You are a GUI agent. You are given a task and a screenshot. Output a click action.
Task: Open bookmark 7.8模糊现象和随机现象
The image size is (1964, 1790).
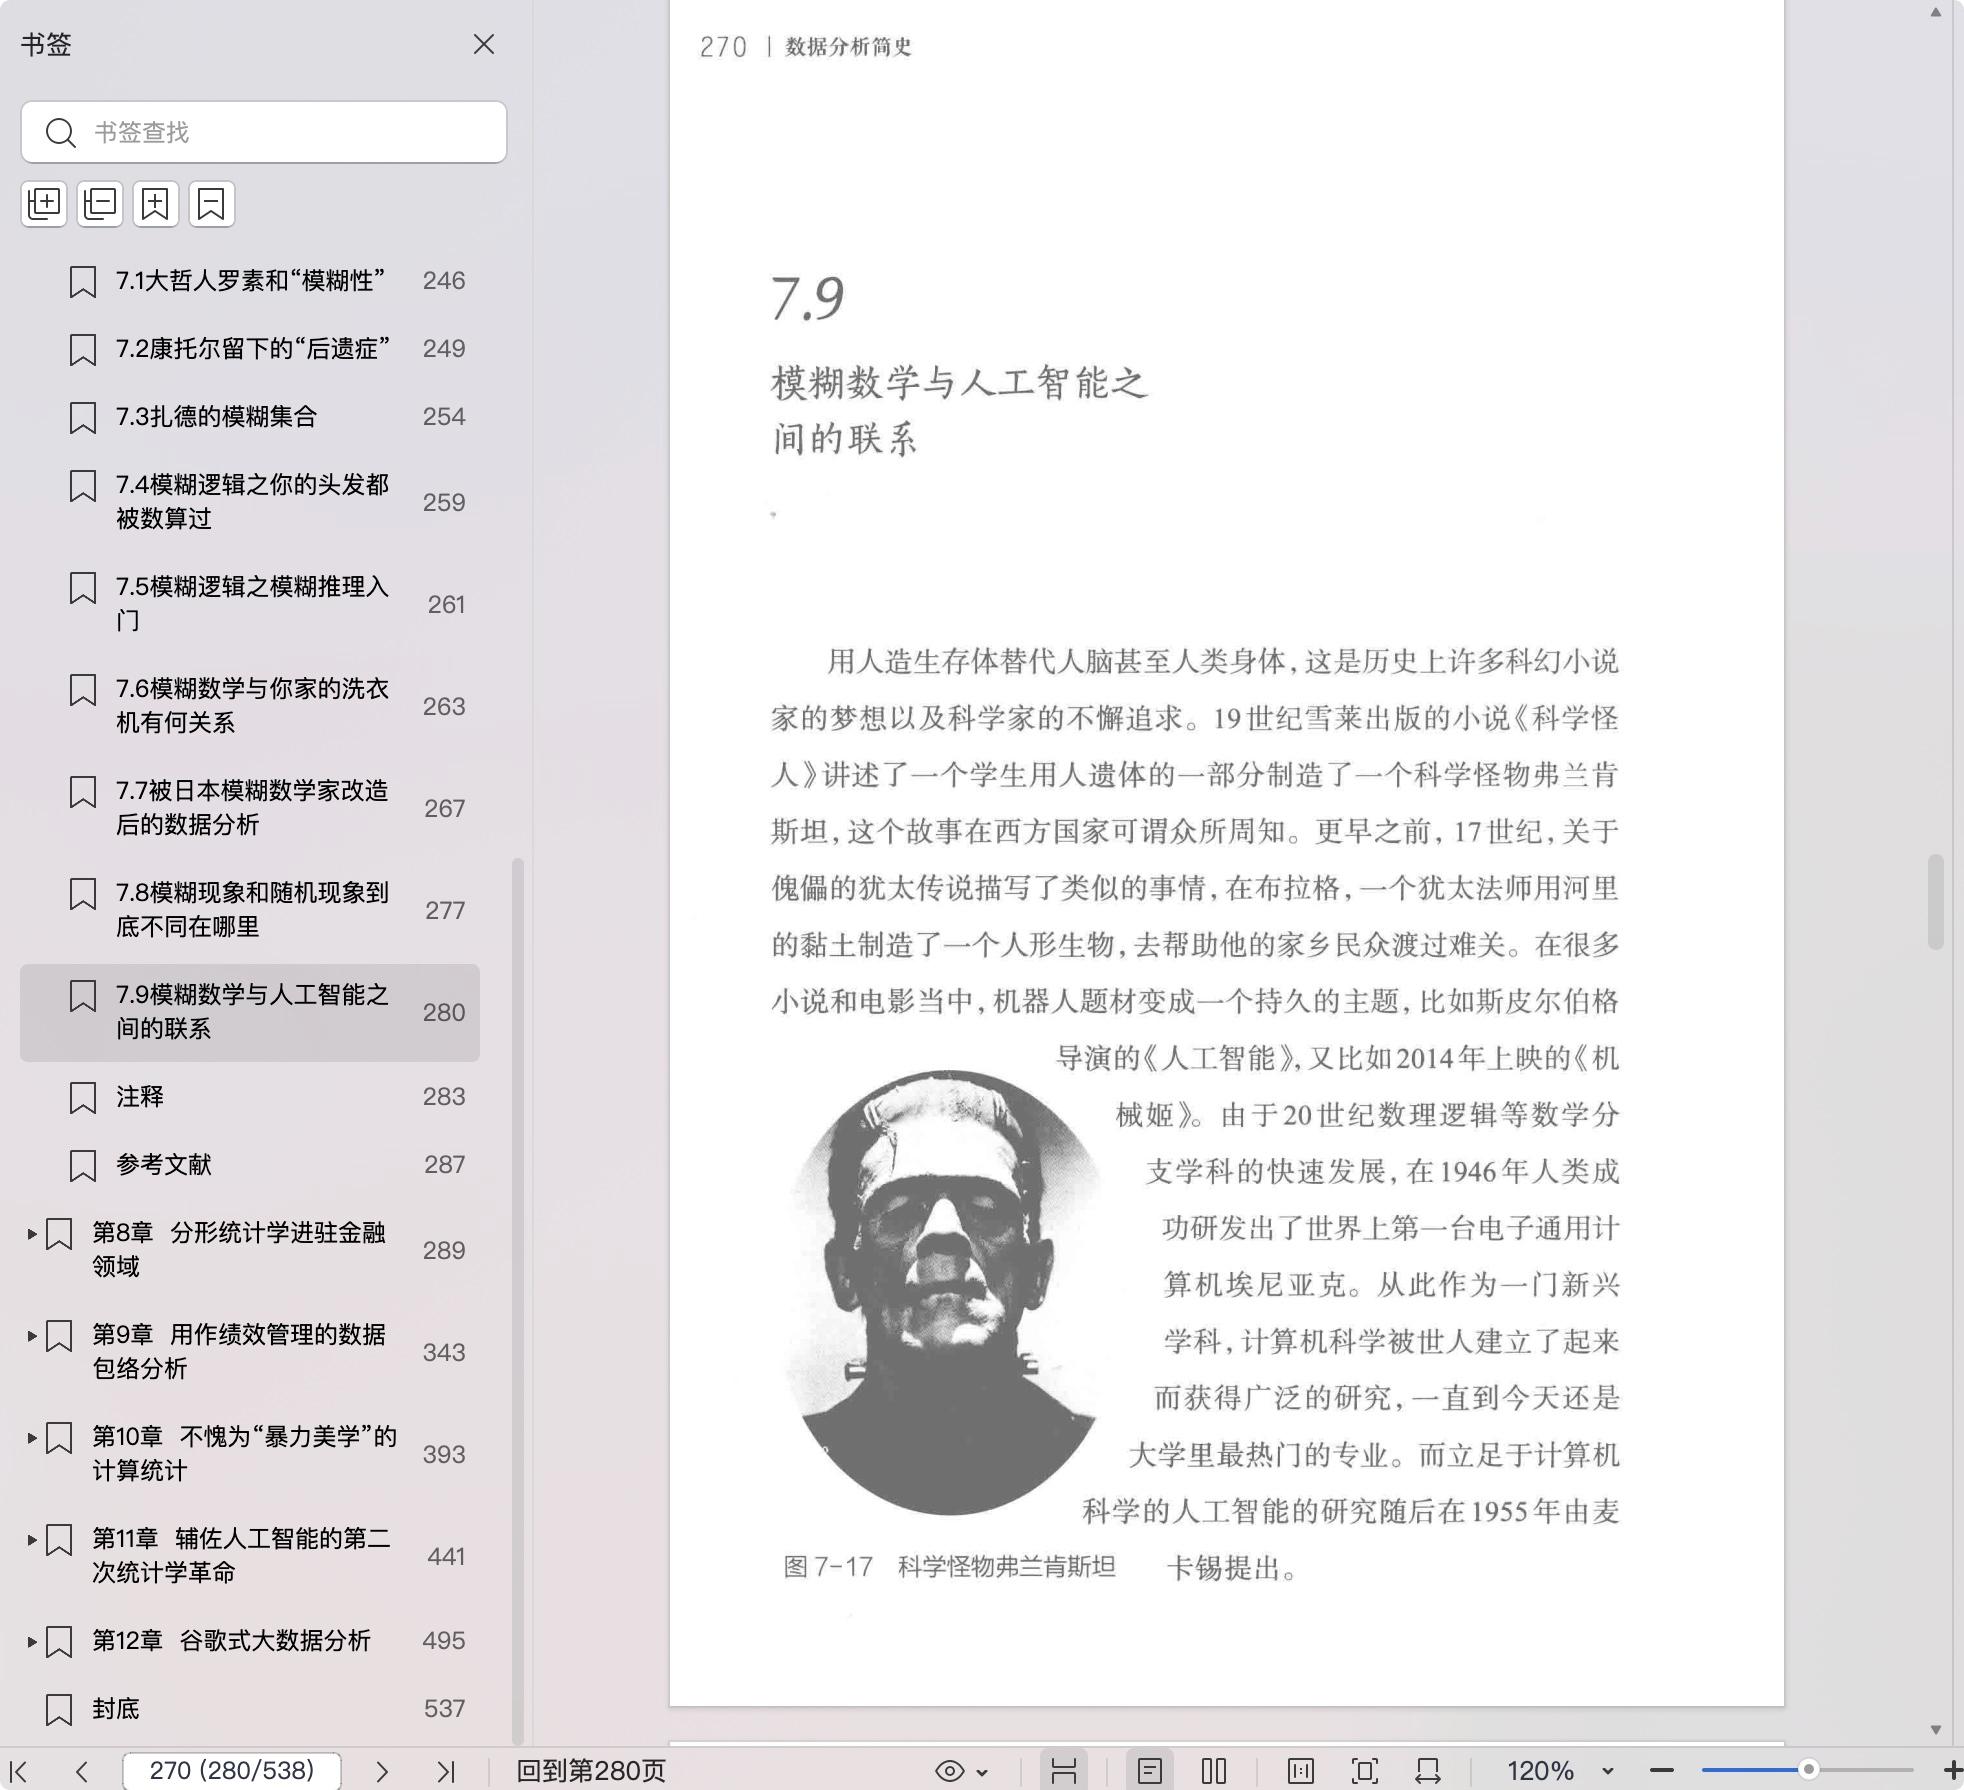tap(252, 910)
